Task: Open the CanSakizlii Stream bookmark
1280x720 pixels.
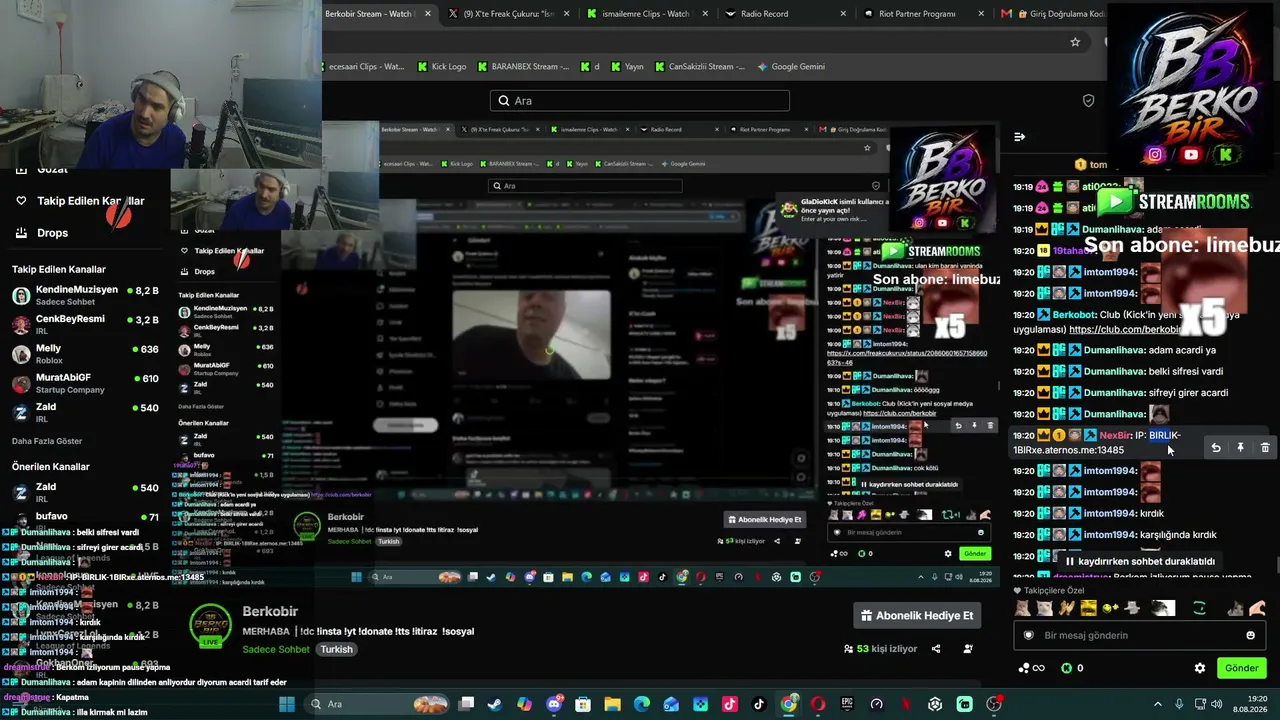Action: click(700, 67)
